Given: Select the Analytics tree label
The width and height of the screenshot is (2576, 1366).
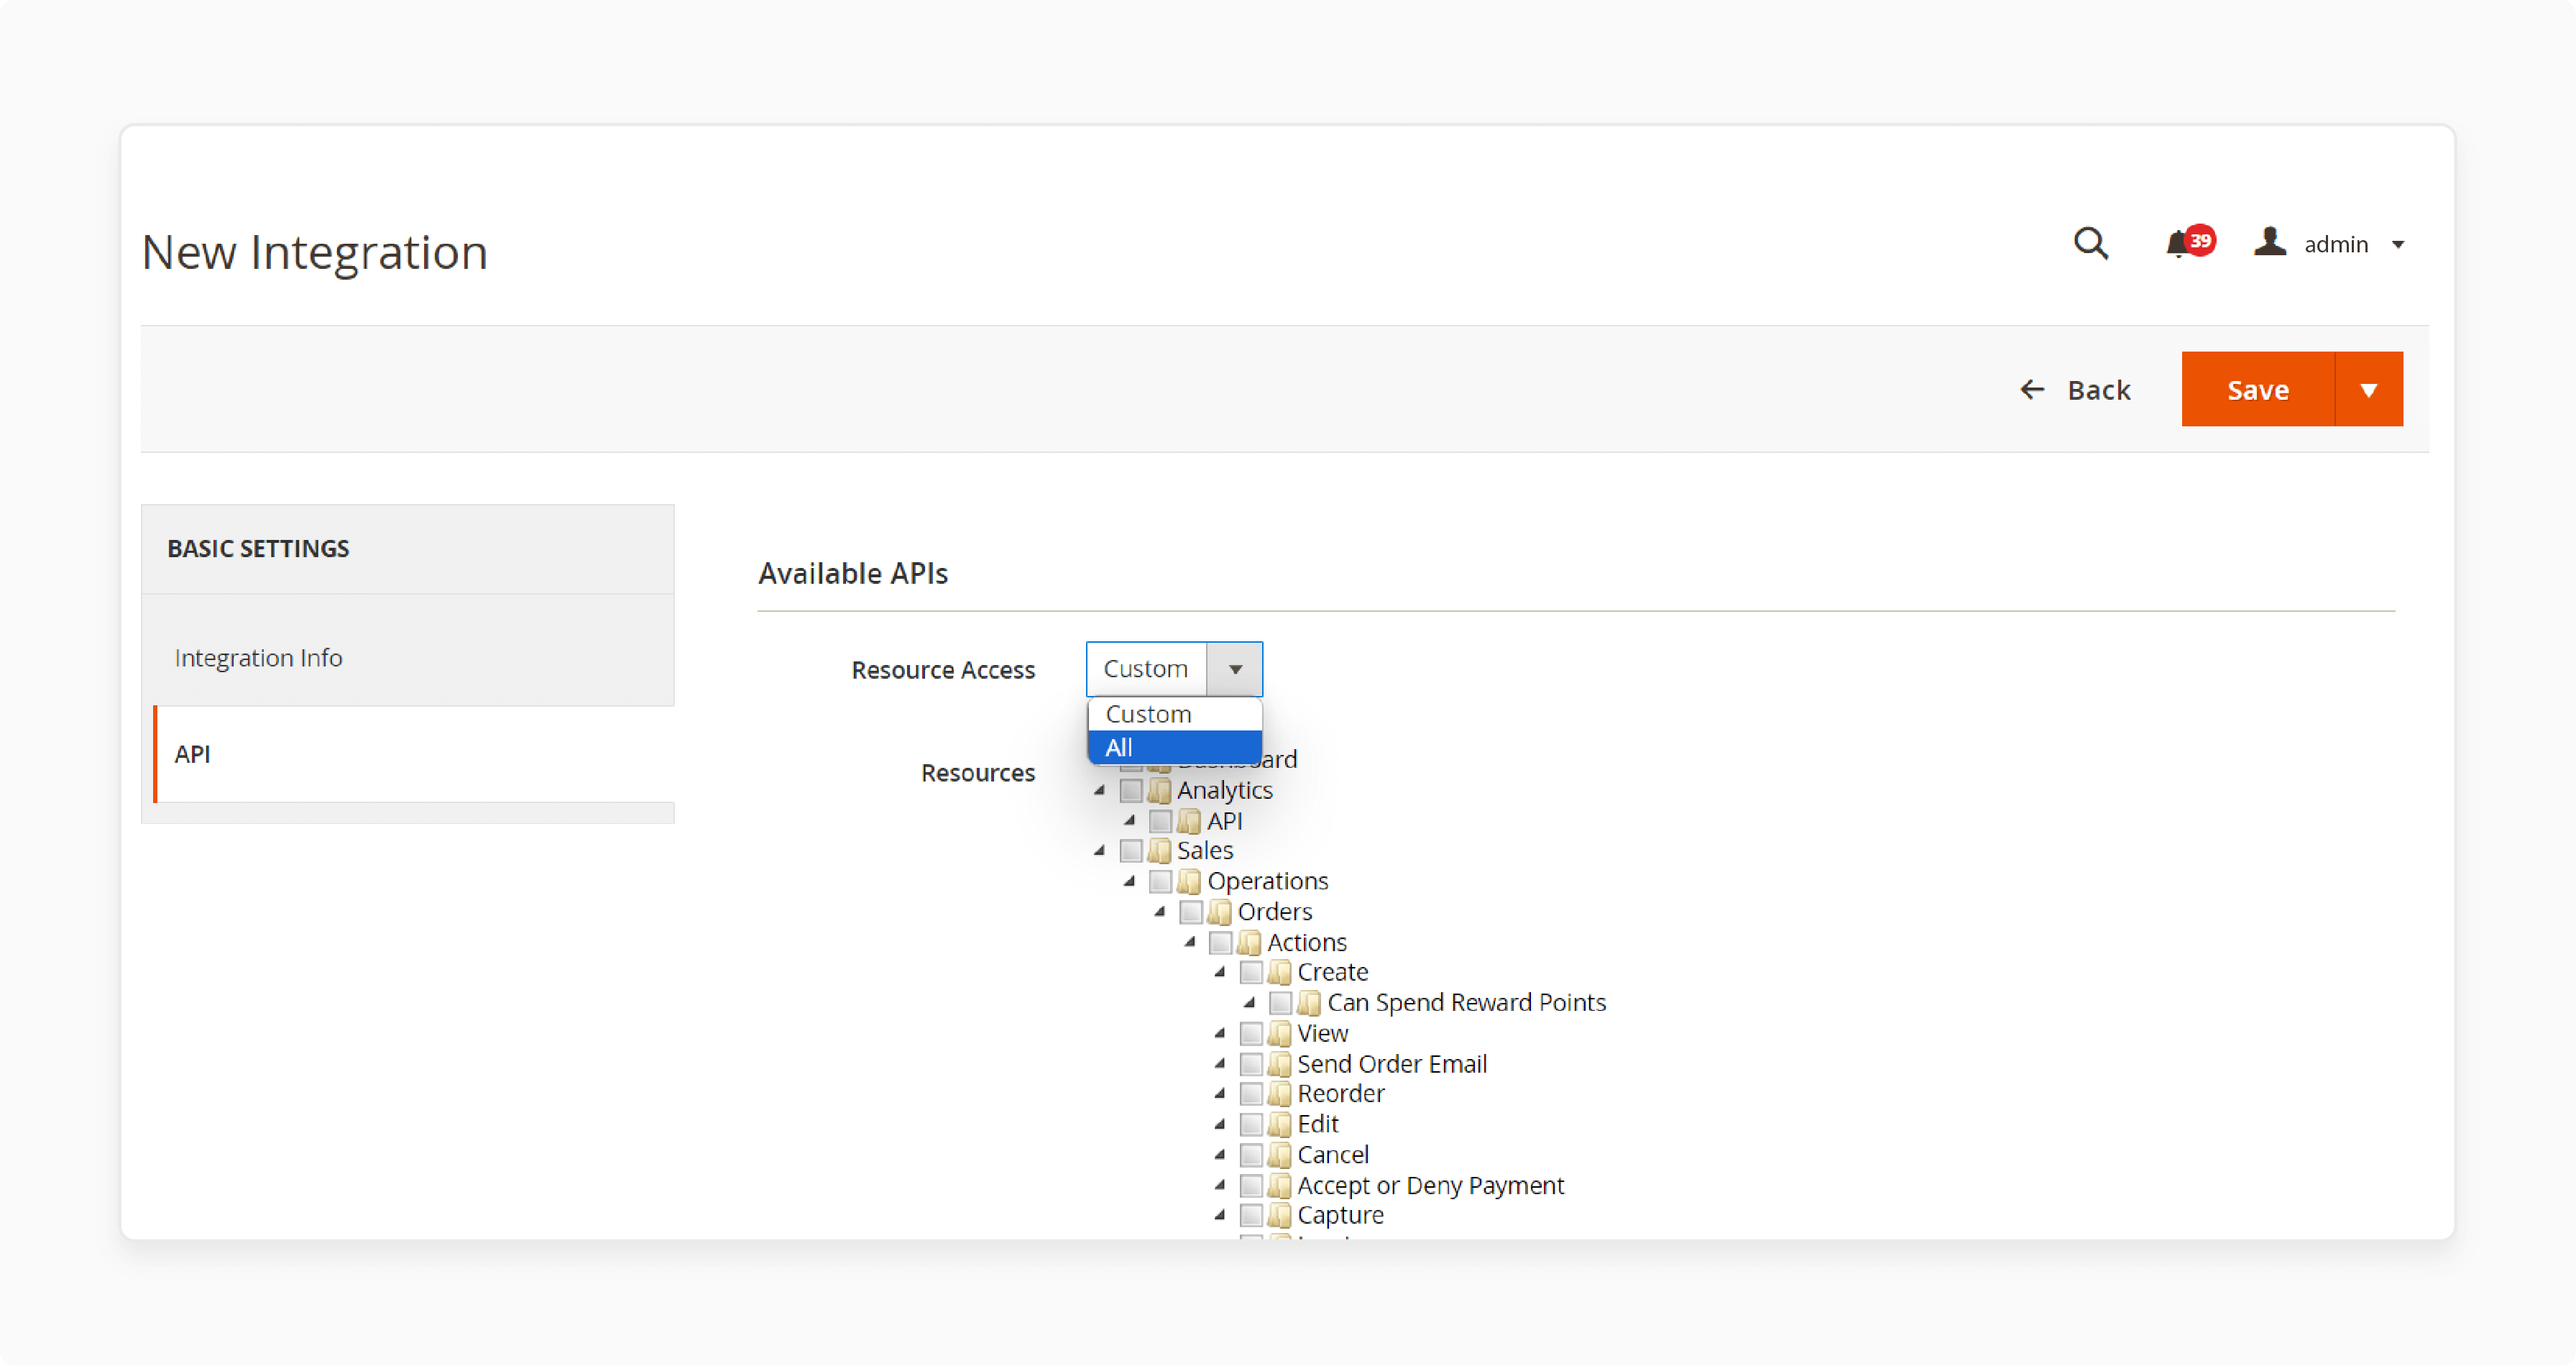Looking at the screenshot, I should tap(1225, 791).
